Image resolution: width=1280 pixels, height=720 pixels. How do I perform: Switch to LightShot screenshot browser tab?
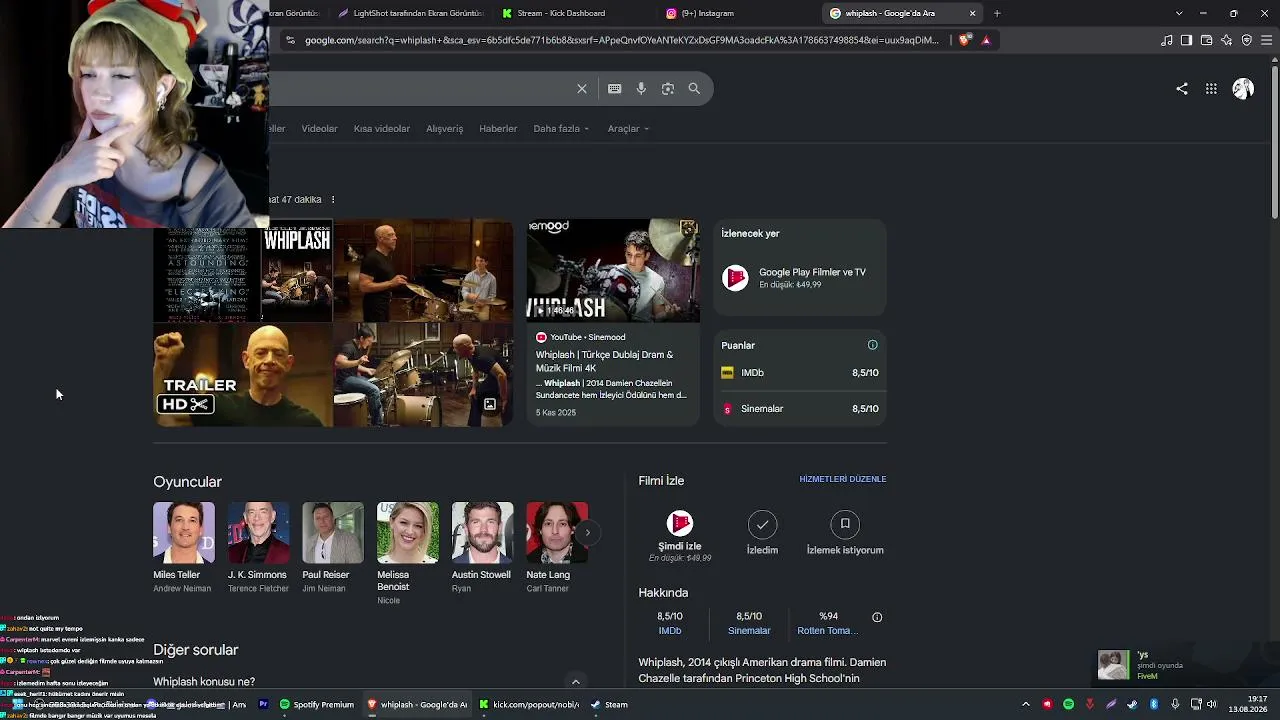[x=408, y=13]
